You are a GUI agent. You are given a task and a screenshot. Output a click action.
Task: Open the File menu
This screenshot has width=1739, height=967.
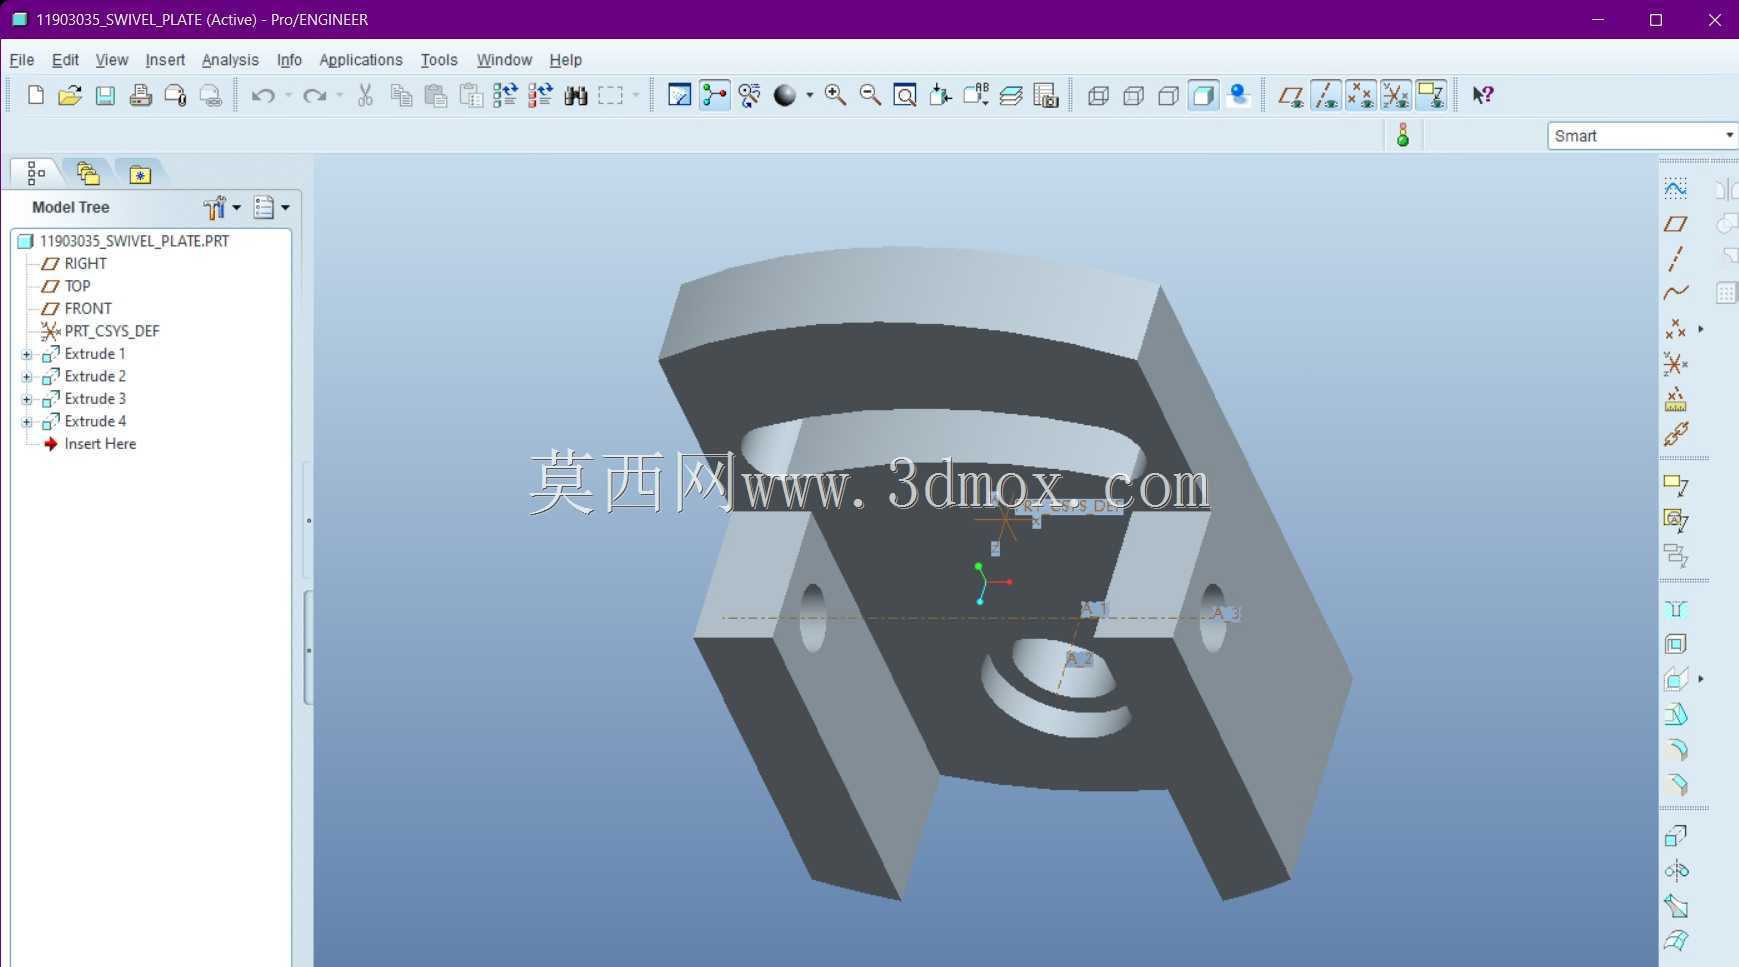(22, 60)
